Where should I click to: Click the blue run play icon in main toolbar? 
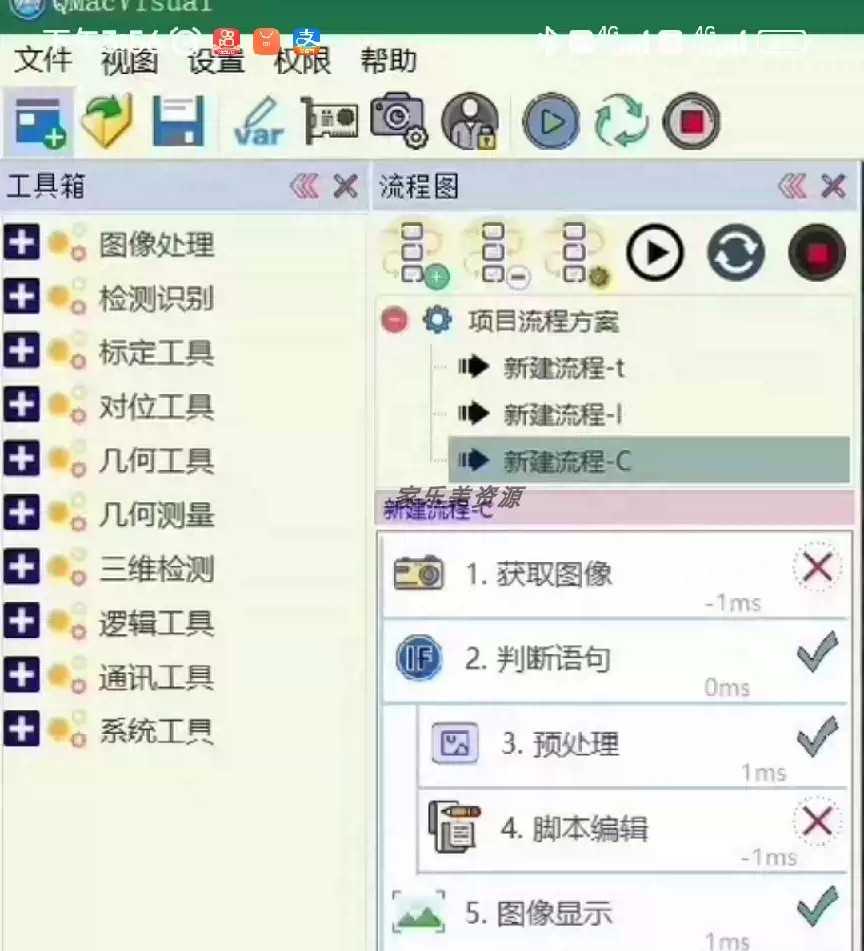click(x=551, y=121)
